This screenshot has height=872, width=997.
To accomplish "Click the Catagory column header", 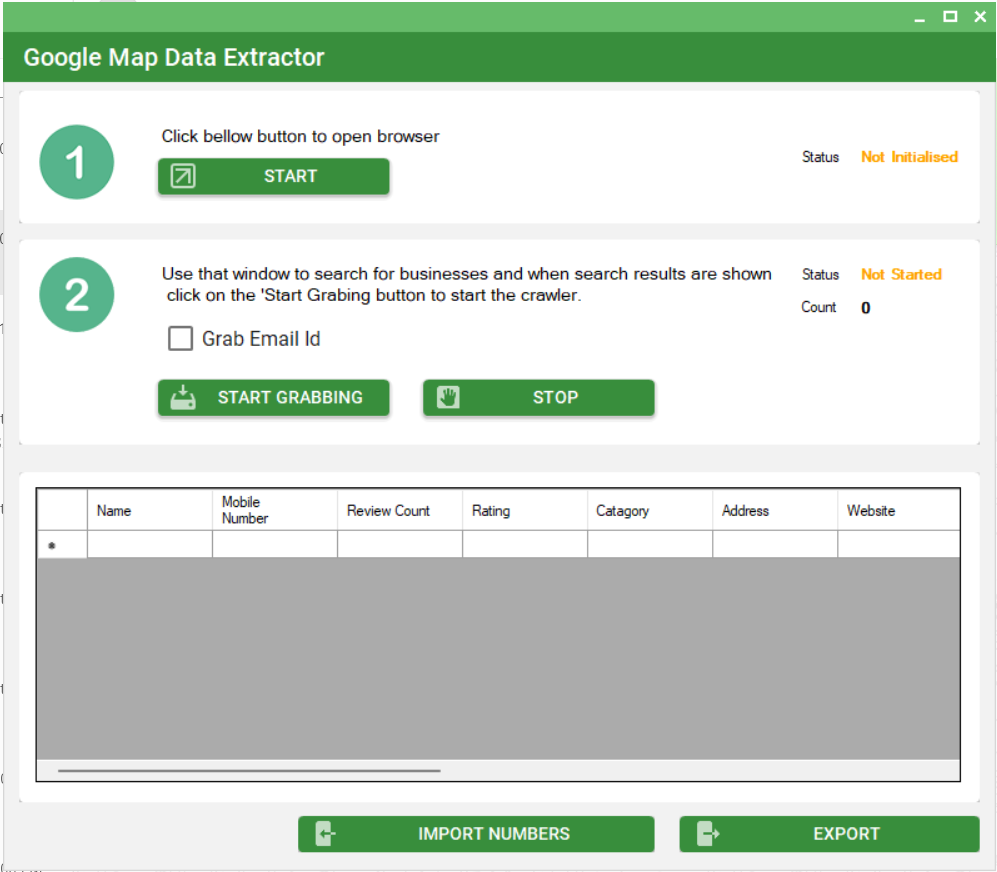I will (x=650, y=510).
